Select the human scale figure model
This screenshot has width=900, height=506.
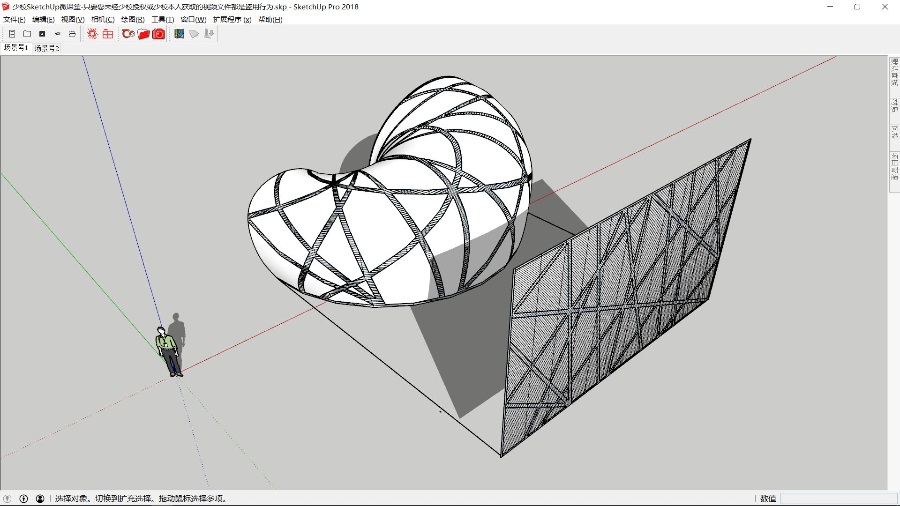[x=169, y=351]
